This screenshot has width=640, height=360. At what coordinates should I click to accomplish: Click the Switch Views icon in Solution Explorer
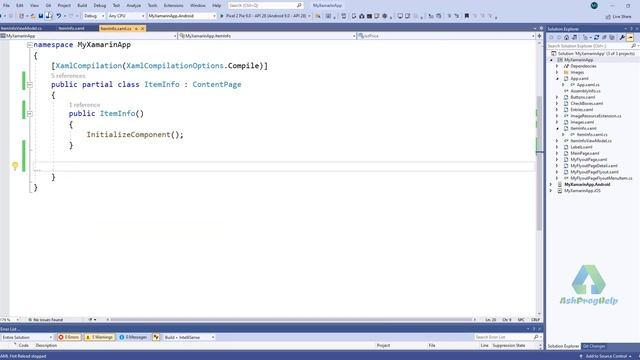574,38
